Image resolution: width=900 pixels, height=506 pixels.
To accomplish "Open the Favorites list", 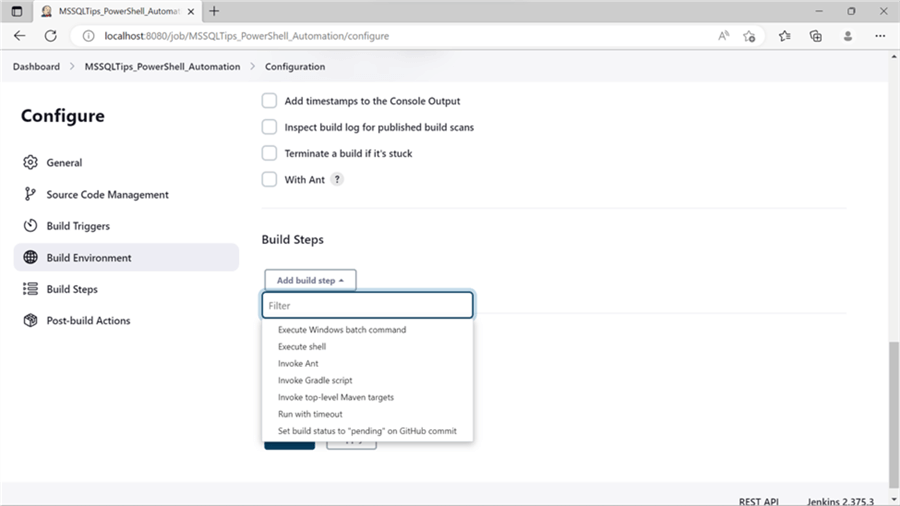I will (785, 36).
